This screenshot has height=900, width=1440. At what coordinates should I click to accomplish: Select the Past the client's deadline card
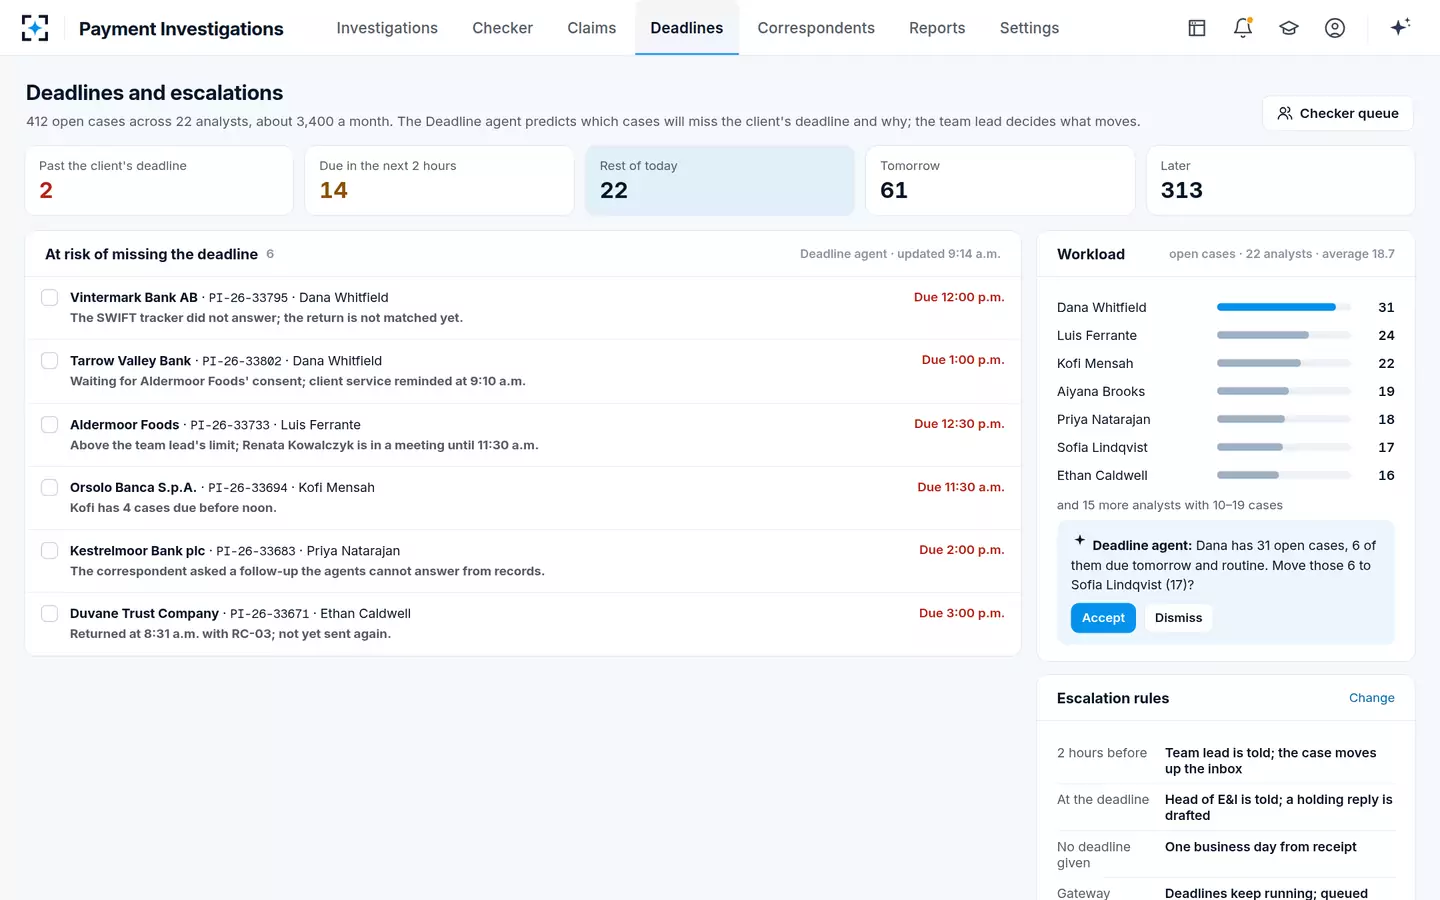click(159, 180)
